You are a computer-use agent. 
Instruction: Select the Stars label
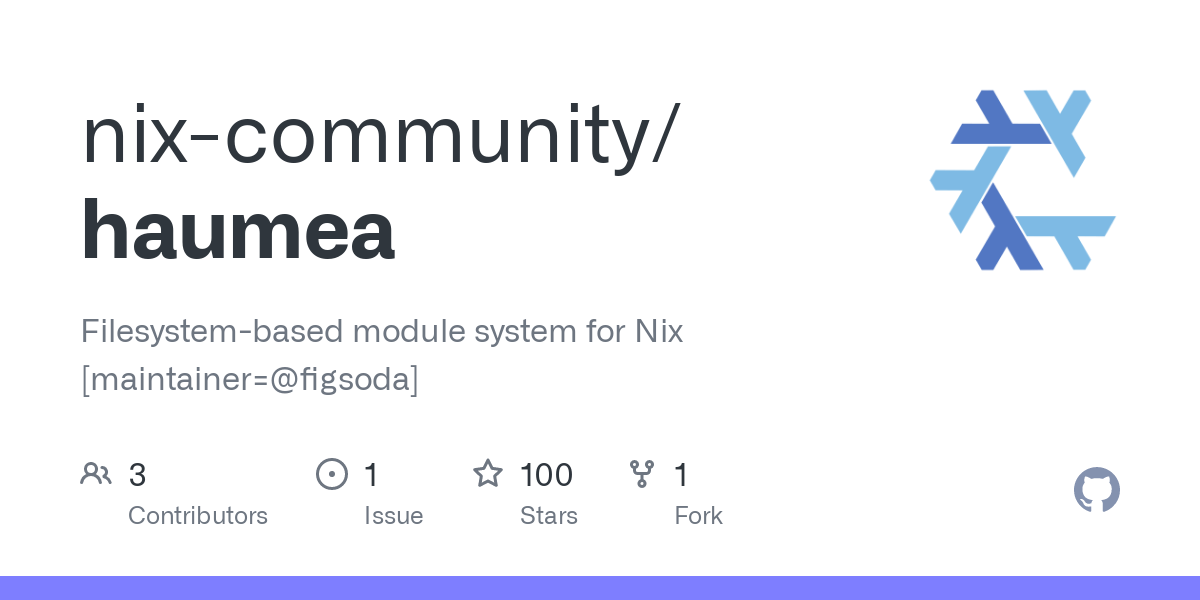pos(549,515)
